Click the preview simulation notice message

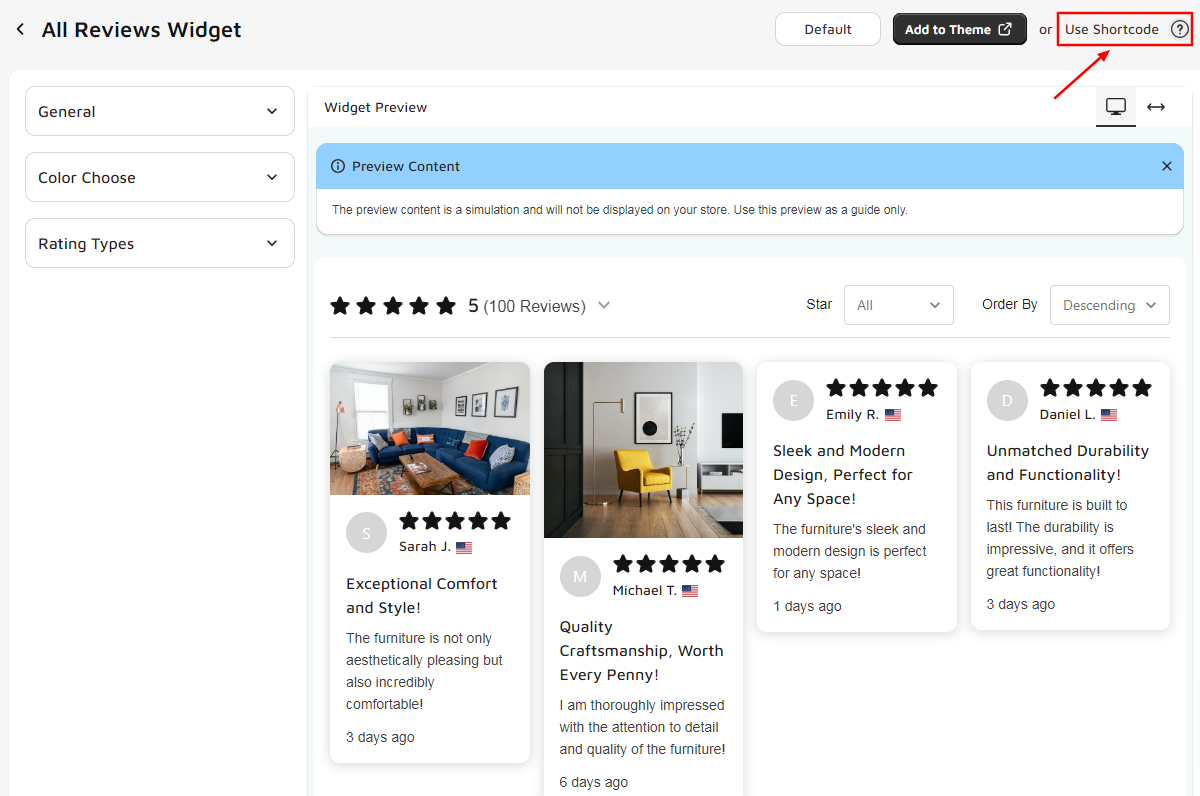tap(620, 210)
